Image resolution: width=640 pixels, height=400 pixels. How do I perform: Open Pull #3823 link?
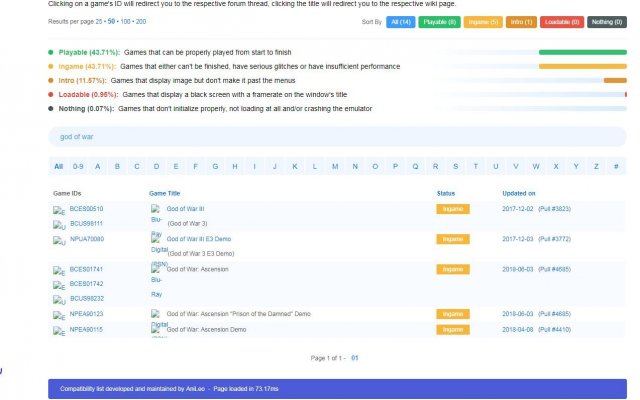[554, 209]
